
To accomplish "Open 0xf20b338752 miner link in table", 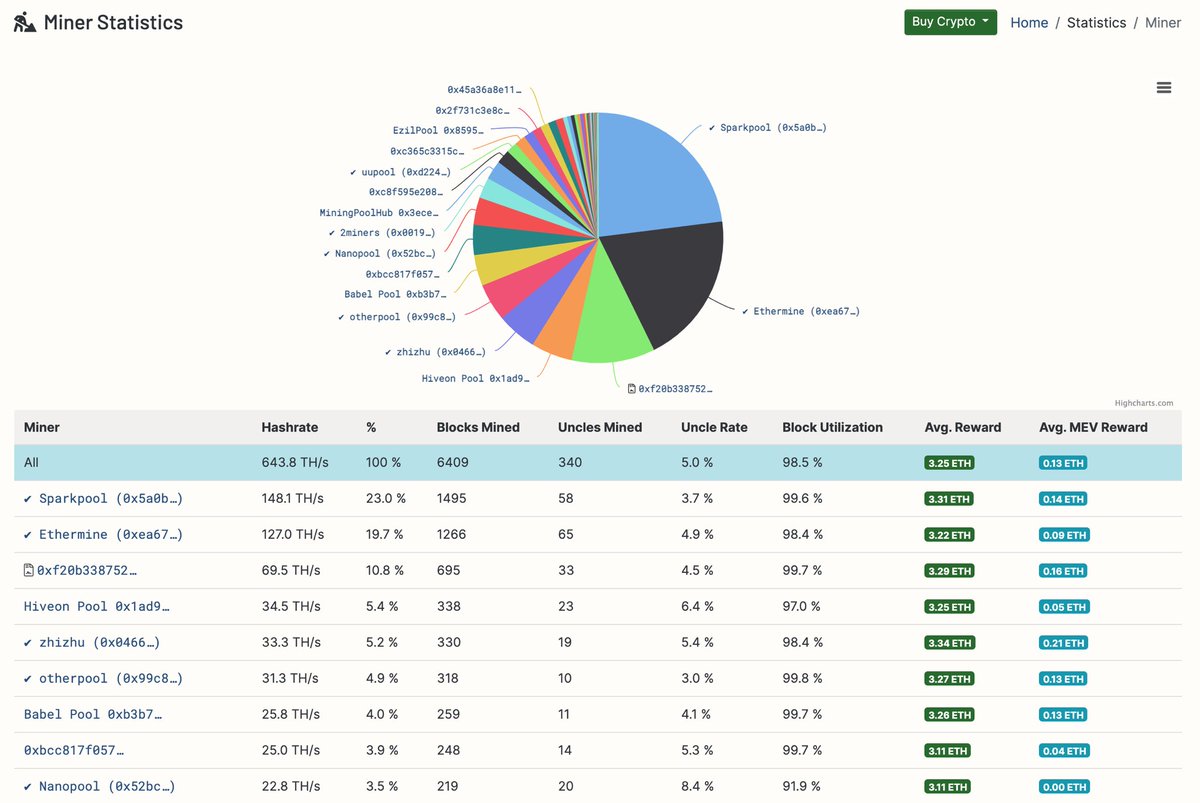I will click(86, 570).
